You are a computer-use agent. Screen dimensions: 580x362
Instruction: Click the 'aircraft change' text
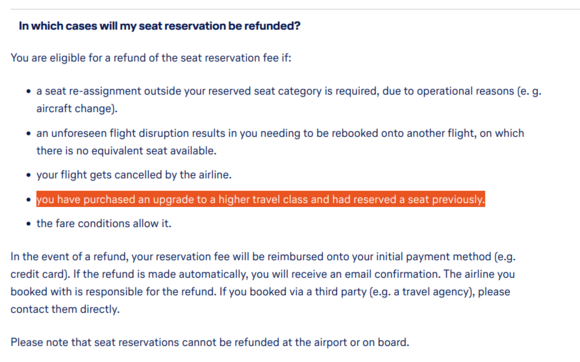click(77, 109)
